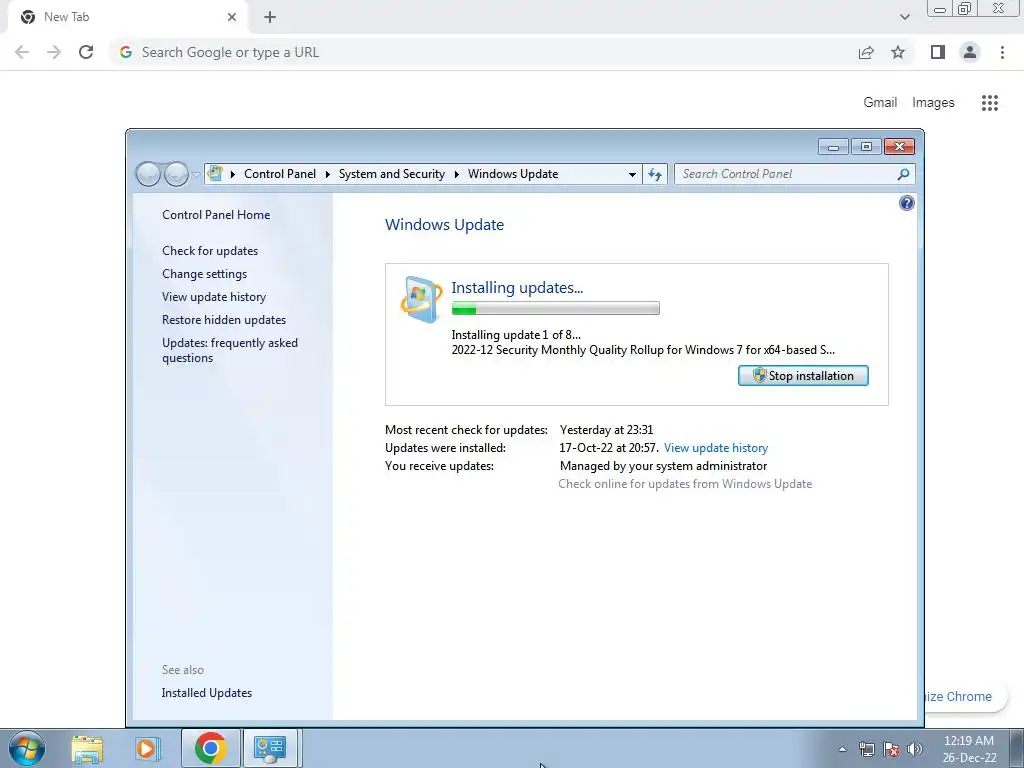Open the Chrome profile avatar

[x=970, y=52]
